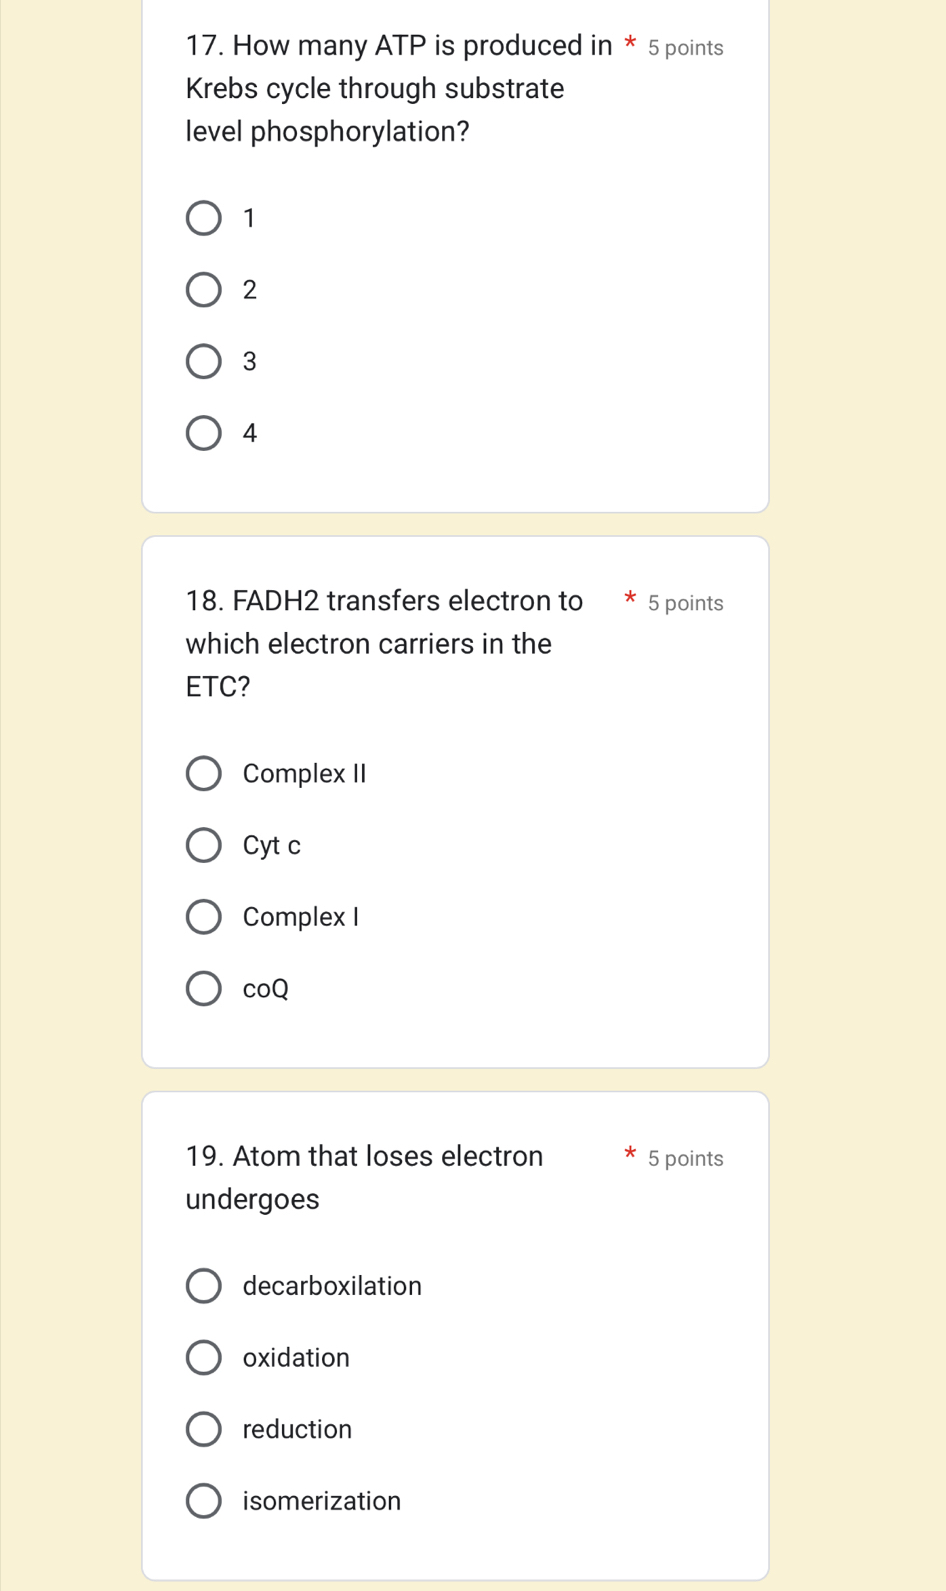946x1591 pixels.
Task: Click the 5 points label of question 18
Action: tap(685, 603)
